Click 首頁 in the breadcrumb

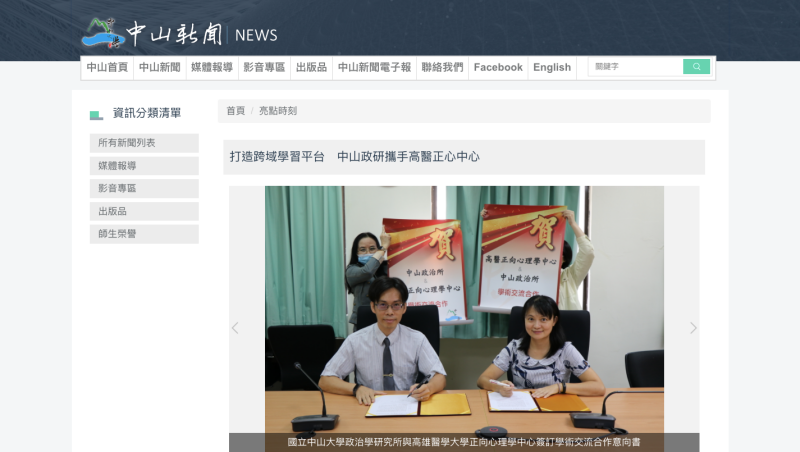[235, 111]
